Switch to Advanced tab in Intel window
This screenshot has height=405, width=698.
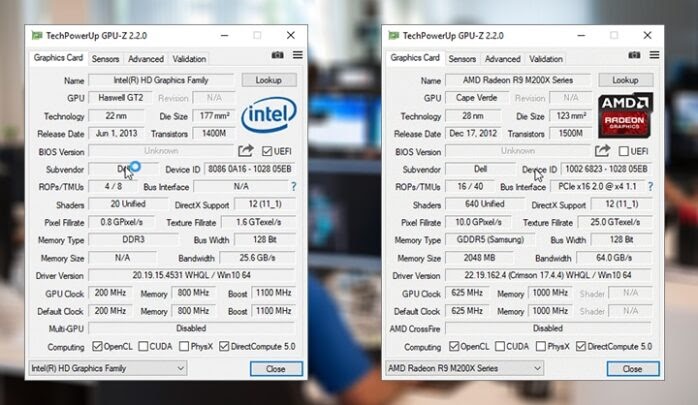pyautogui.click(x=146, y=59)
